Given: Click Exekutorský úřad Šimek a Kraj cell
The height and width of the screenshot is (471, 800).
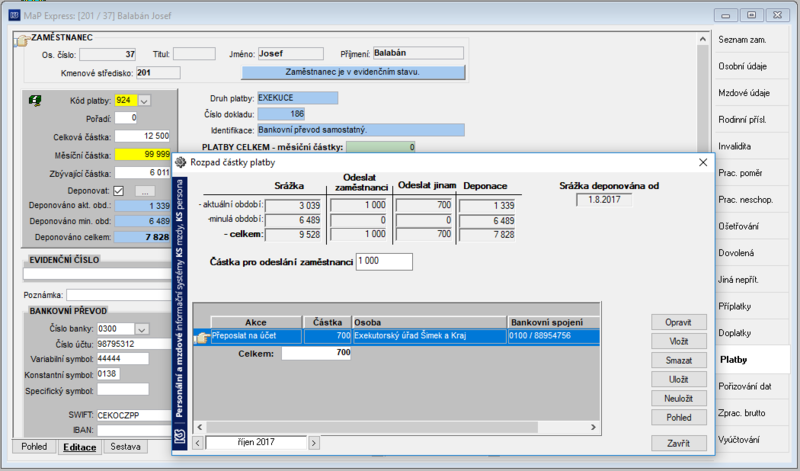Looking at the screenshot, I should tap(429, 336).
